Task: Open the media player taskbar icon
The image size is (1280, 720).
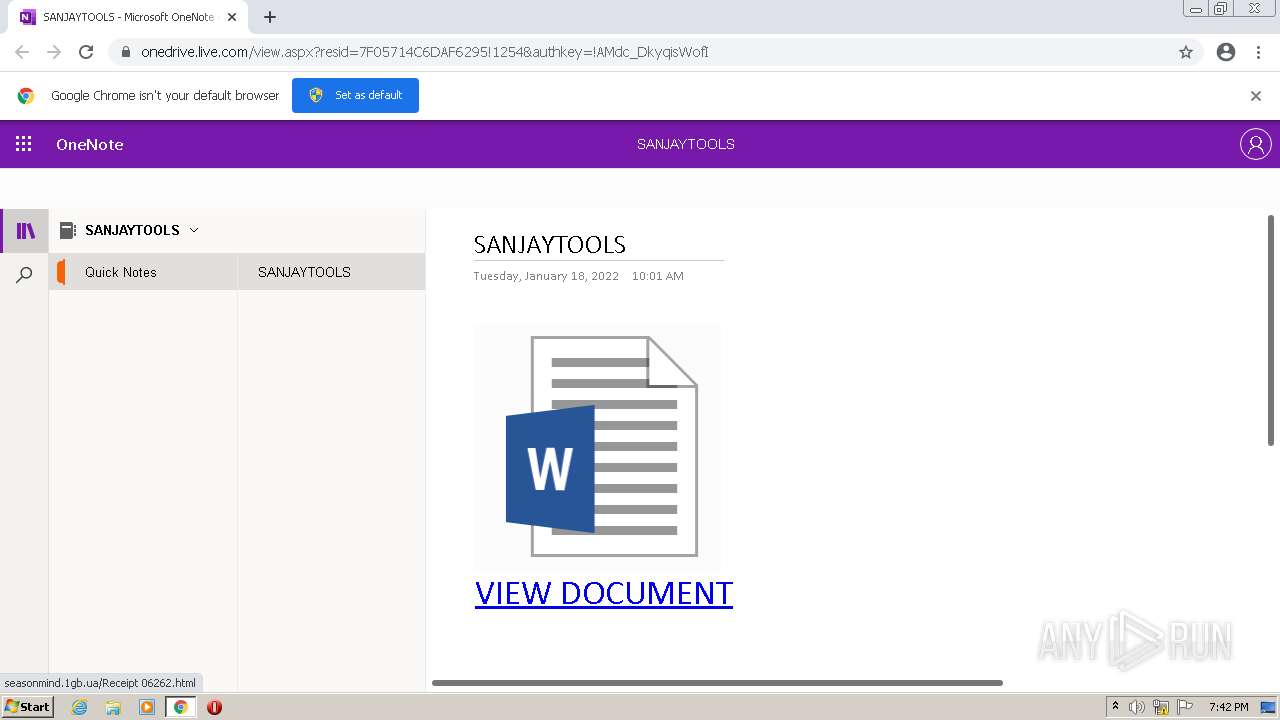Action: [x=147, y=707]
